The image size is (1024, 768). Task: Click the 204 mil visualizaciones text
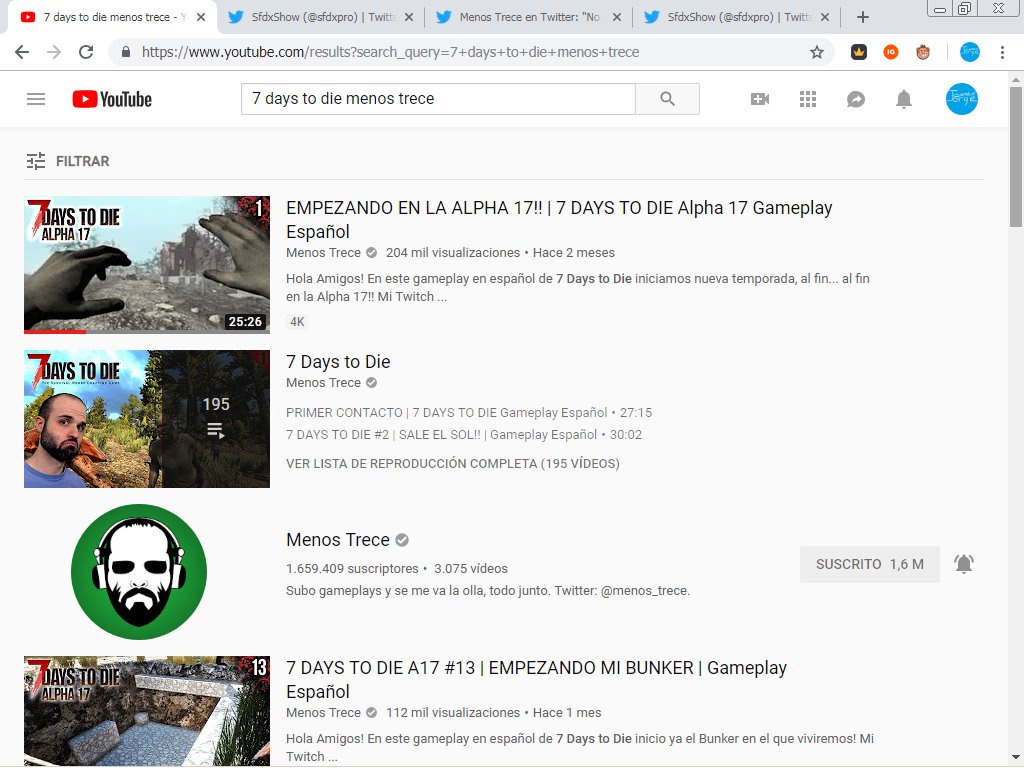point(453,253)
